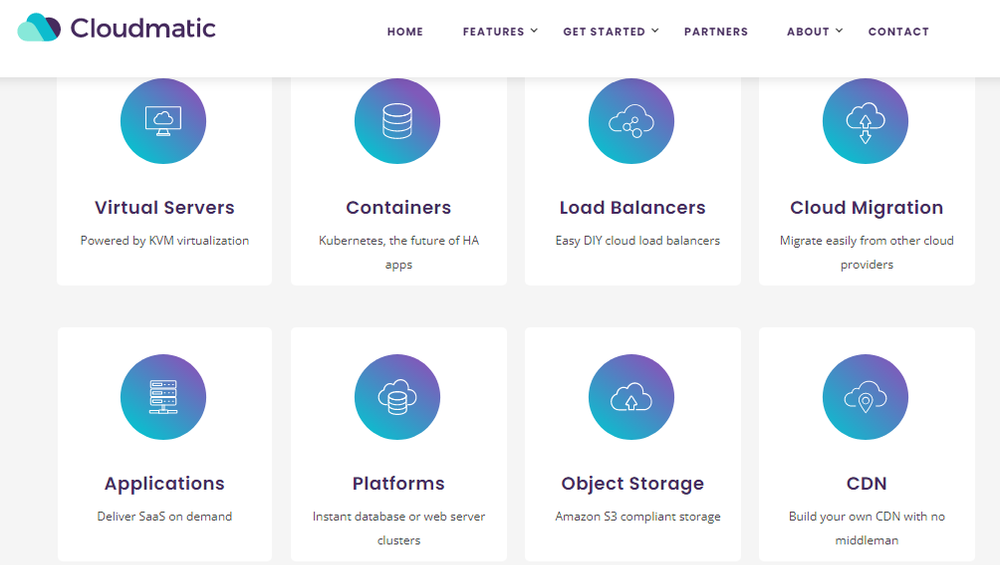Click the Cloudmatic cloud logo icon

pos(39,27)
